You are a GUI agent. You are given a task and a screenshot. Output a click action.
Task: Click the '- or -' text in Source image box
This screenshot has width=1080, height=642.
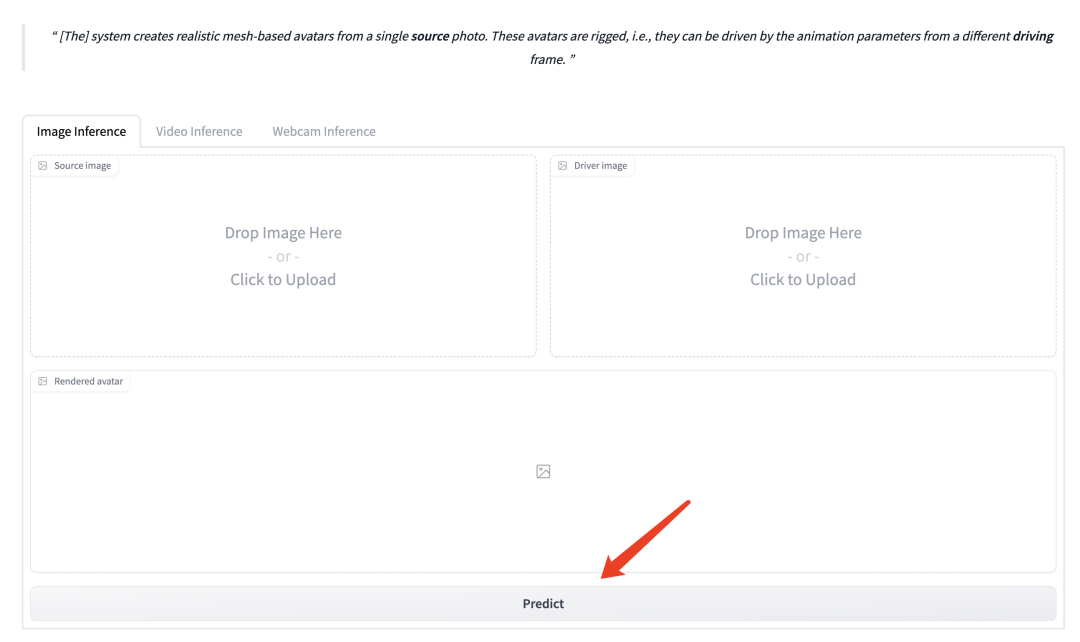[x=283, y=257]
